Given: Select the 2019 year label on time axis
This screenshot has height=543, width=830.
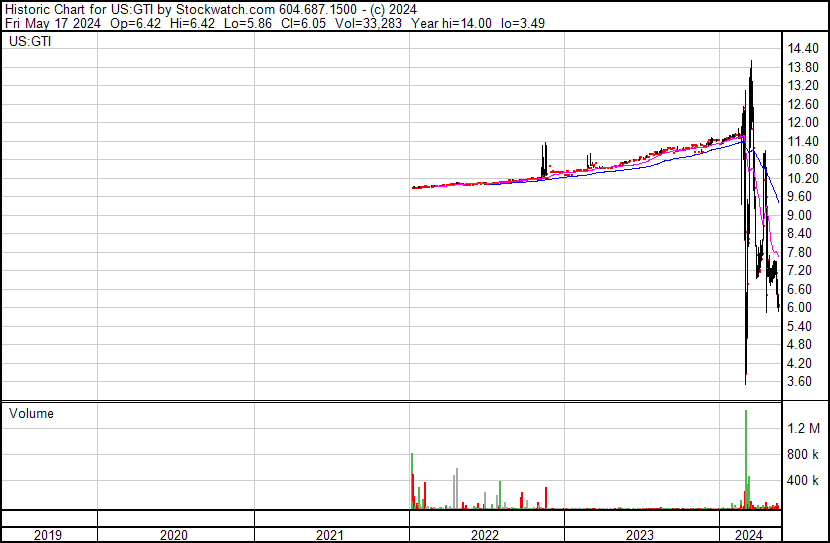Looking at the screenshot, I should [48, 535].
